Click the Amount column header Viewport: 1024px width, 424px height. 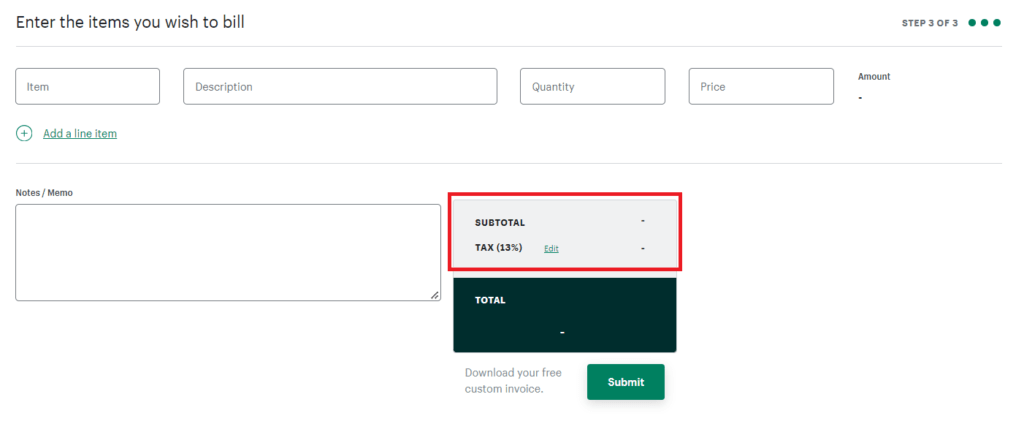pyautogui.click(x=874, y=76)
